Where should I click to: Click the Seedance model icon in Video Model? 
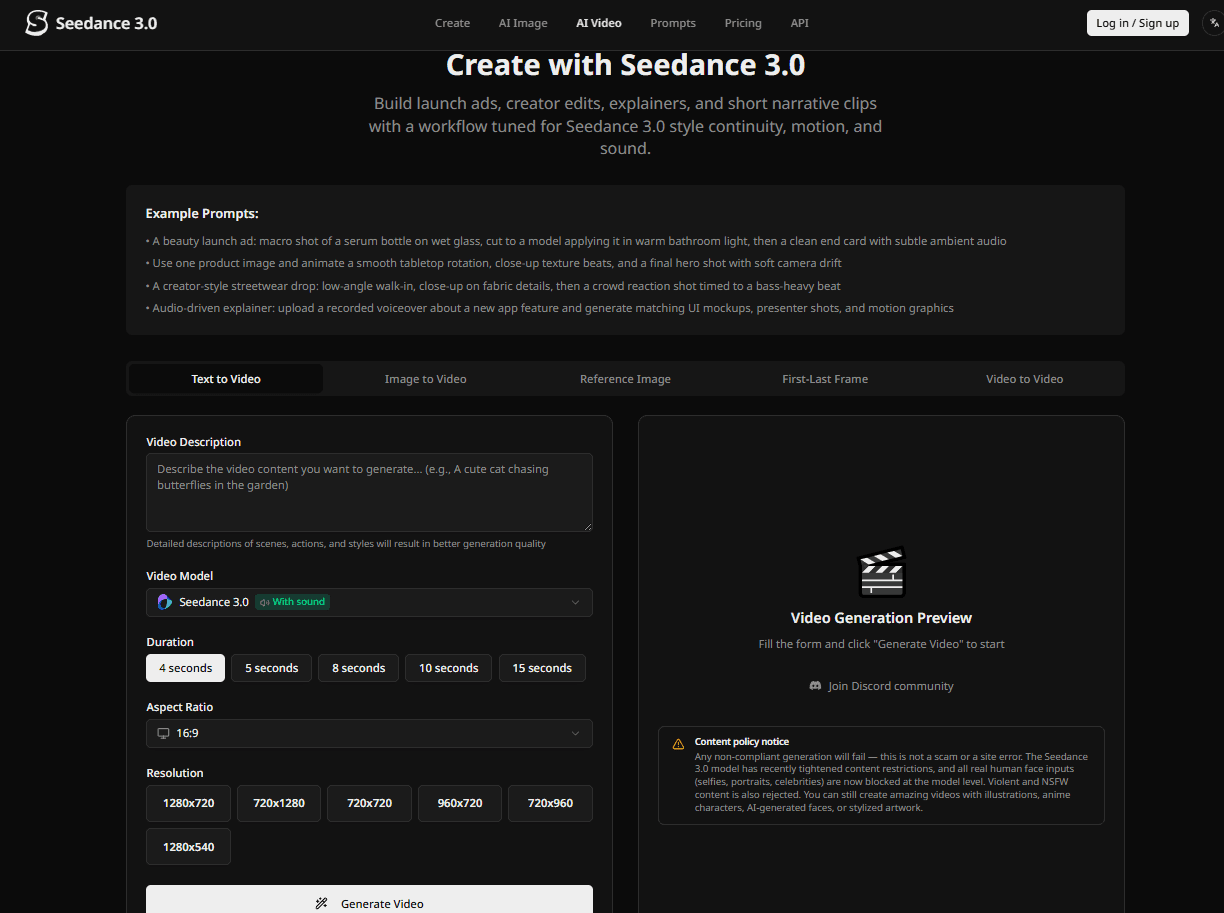[165, 602]
